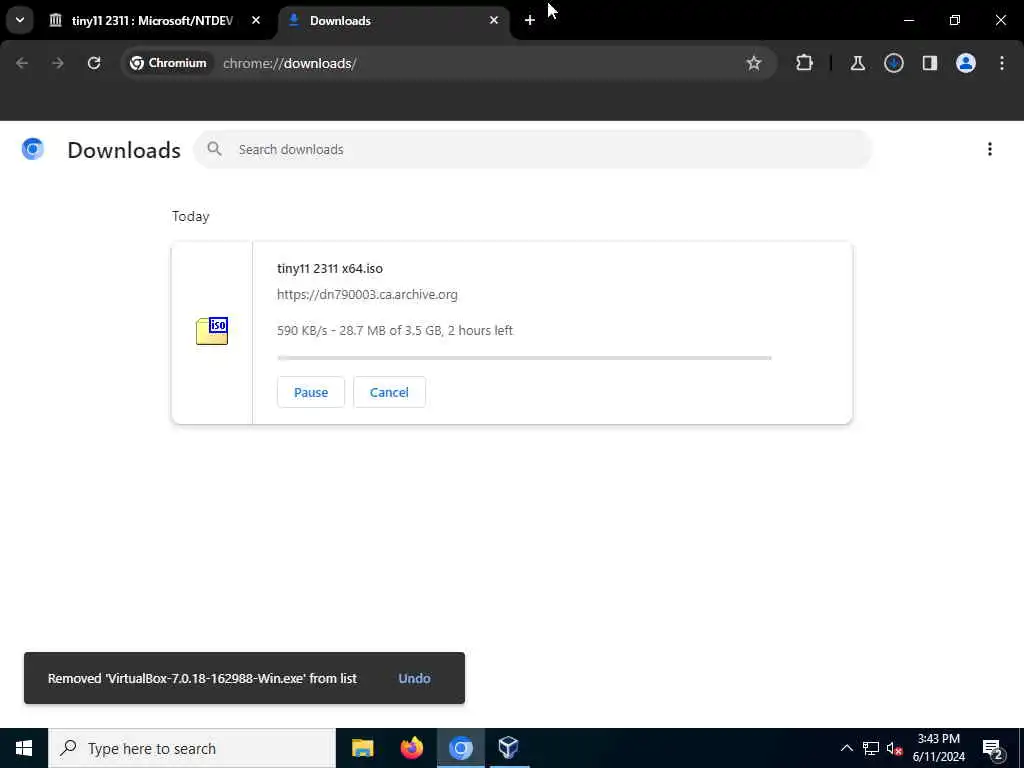Open VirtualBox from the taskbar

coord(509,748)
